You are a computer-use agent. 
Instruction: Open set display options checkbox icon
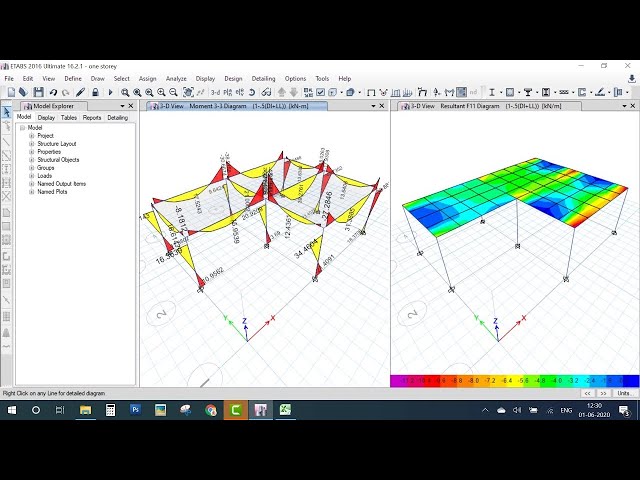coord(320,93)
